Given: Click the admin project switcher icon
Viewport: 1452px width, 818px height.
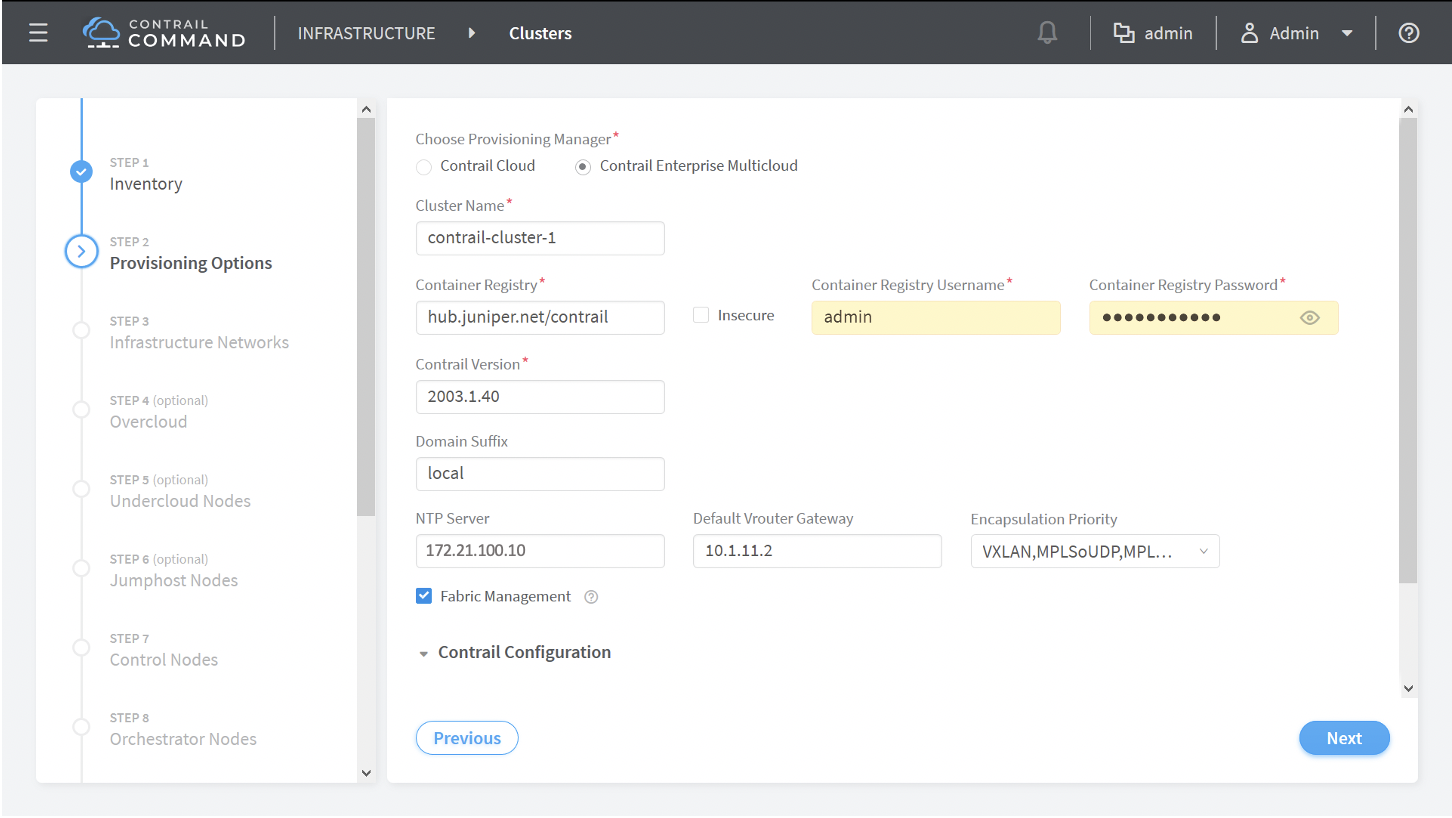Looking at the screenshot, I should [x=1124, y=33].
